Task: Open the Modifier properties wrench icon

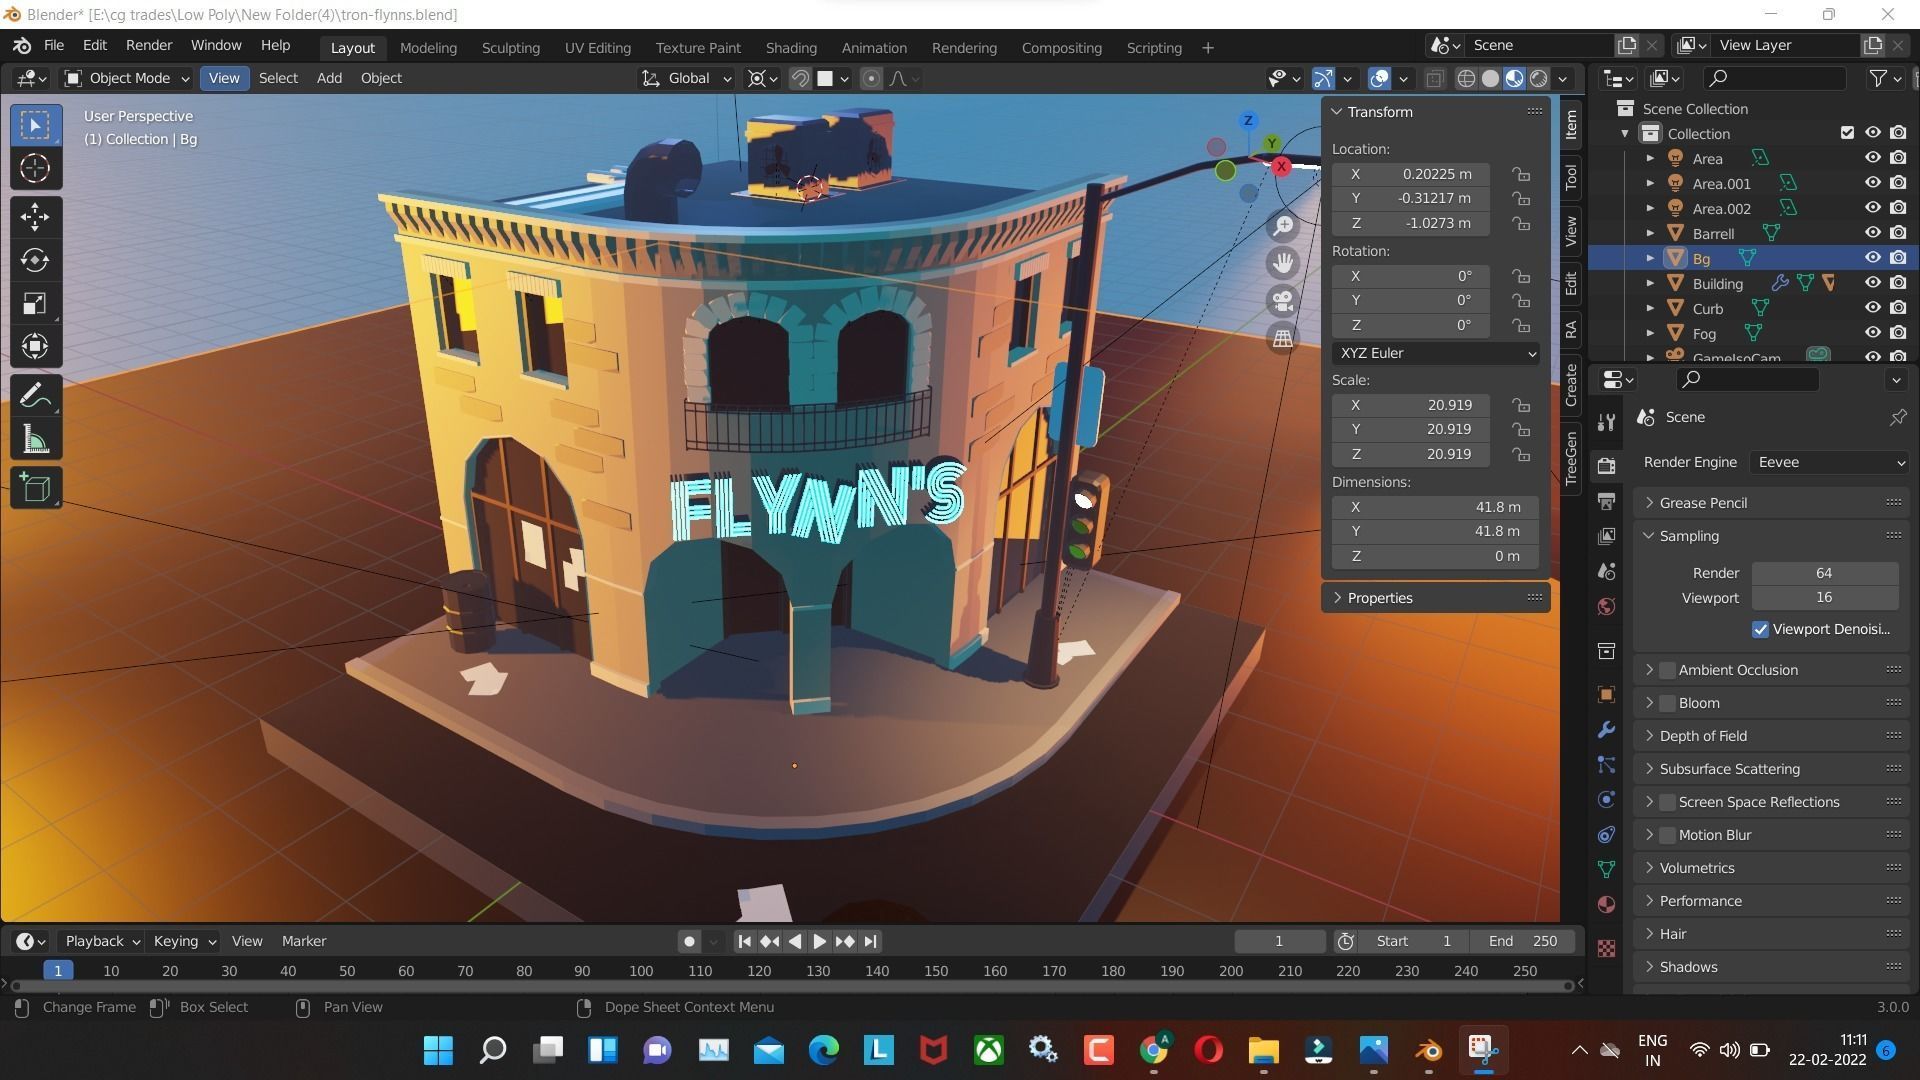Action: 1606,729
